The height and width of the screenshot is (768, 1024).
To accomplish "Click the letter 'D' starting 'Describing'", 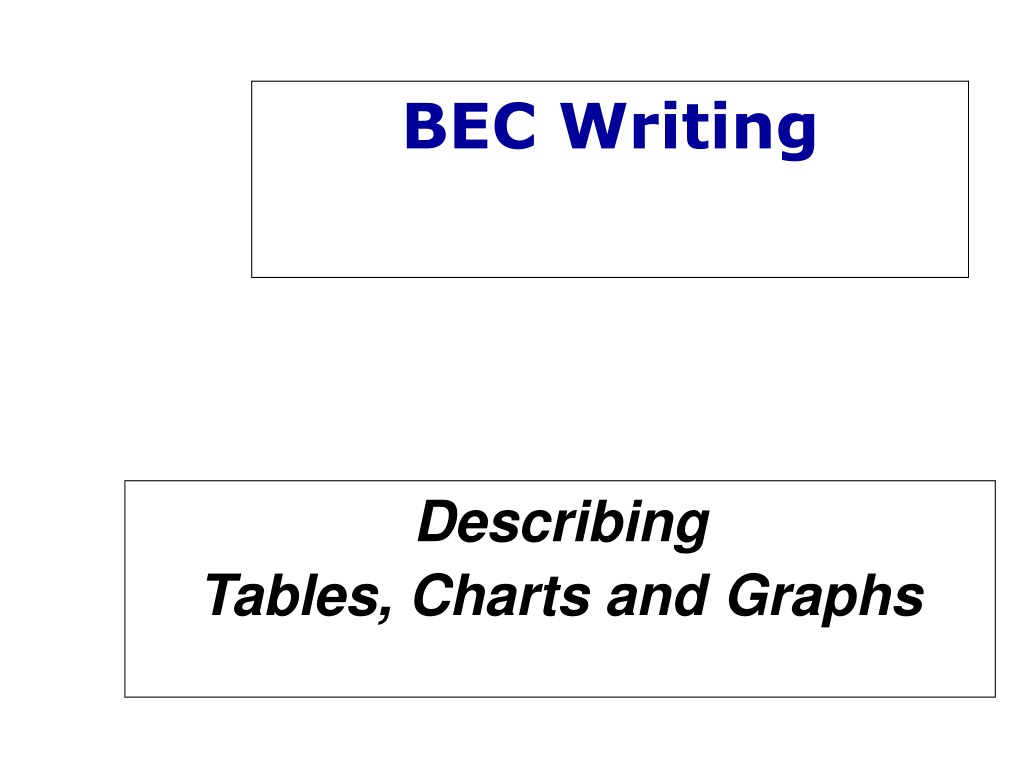I will 441,521.
